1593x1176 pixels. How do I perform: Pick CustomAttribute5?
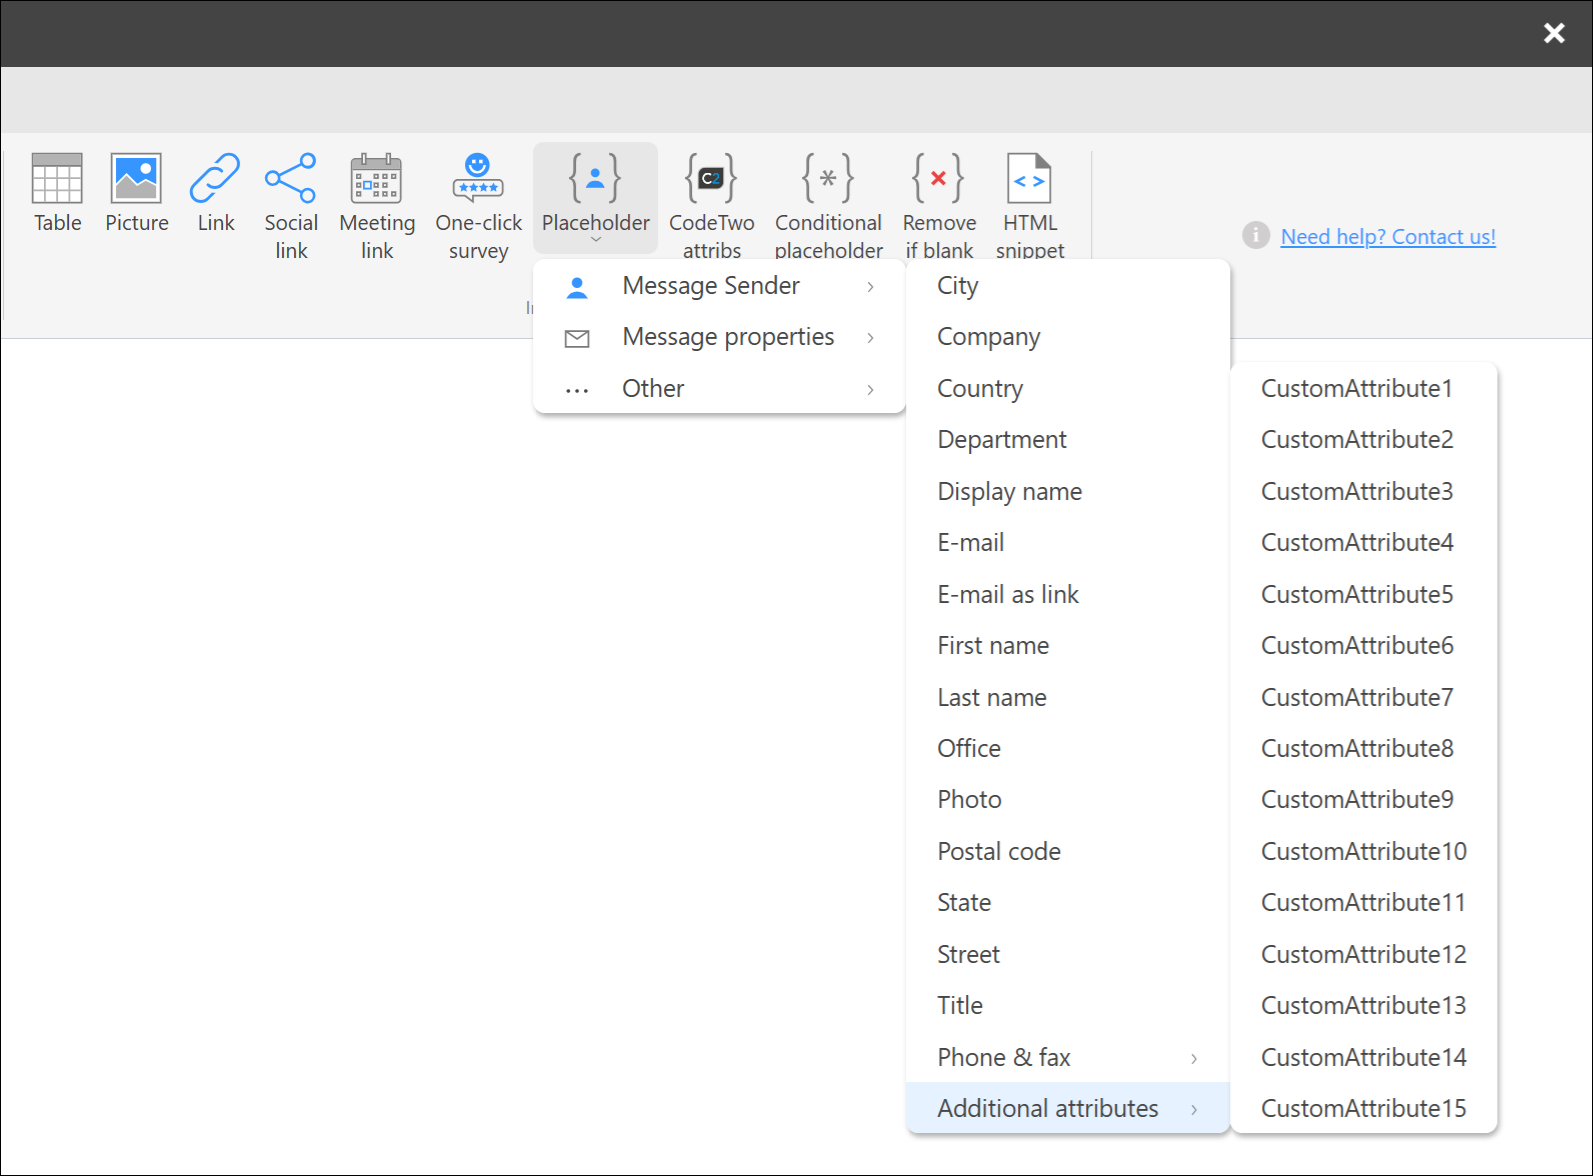pyautogui.click(x=1363, y=595)
